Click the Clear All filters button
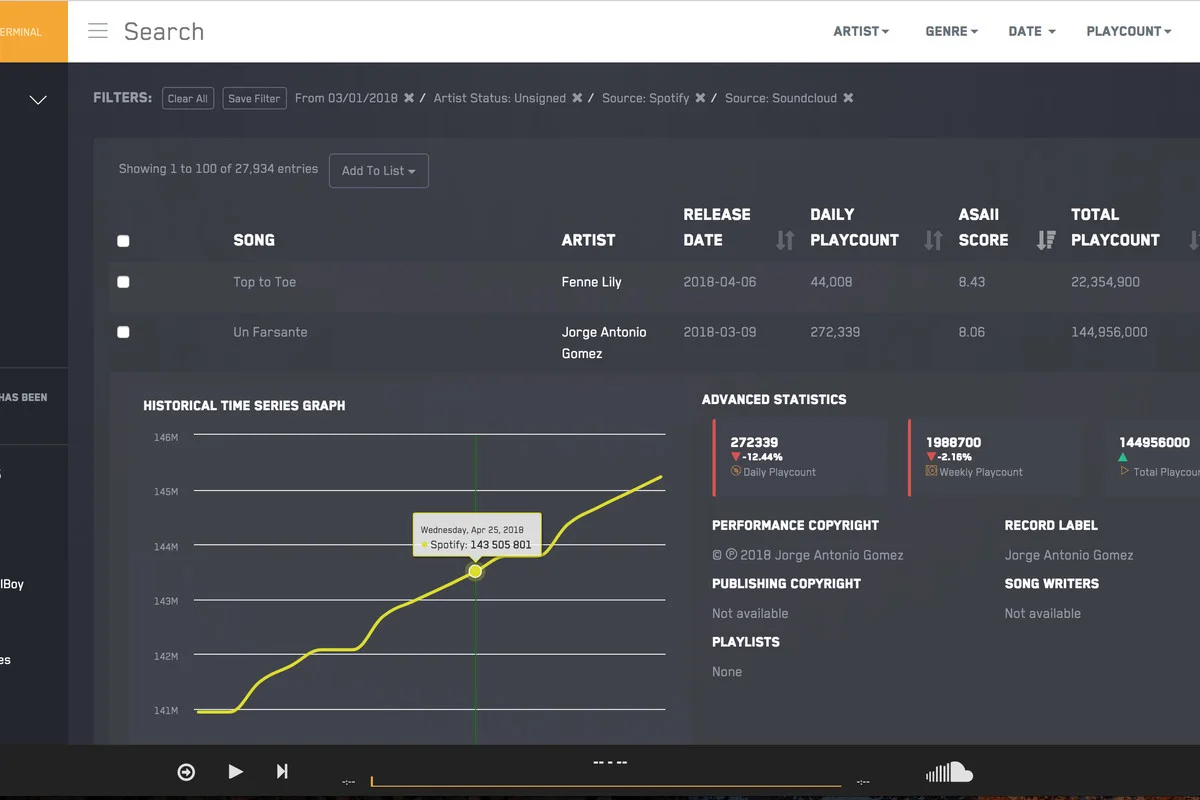Image resolution: width=1200 pixels, height=800 pixels. coord(188,98)
